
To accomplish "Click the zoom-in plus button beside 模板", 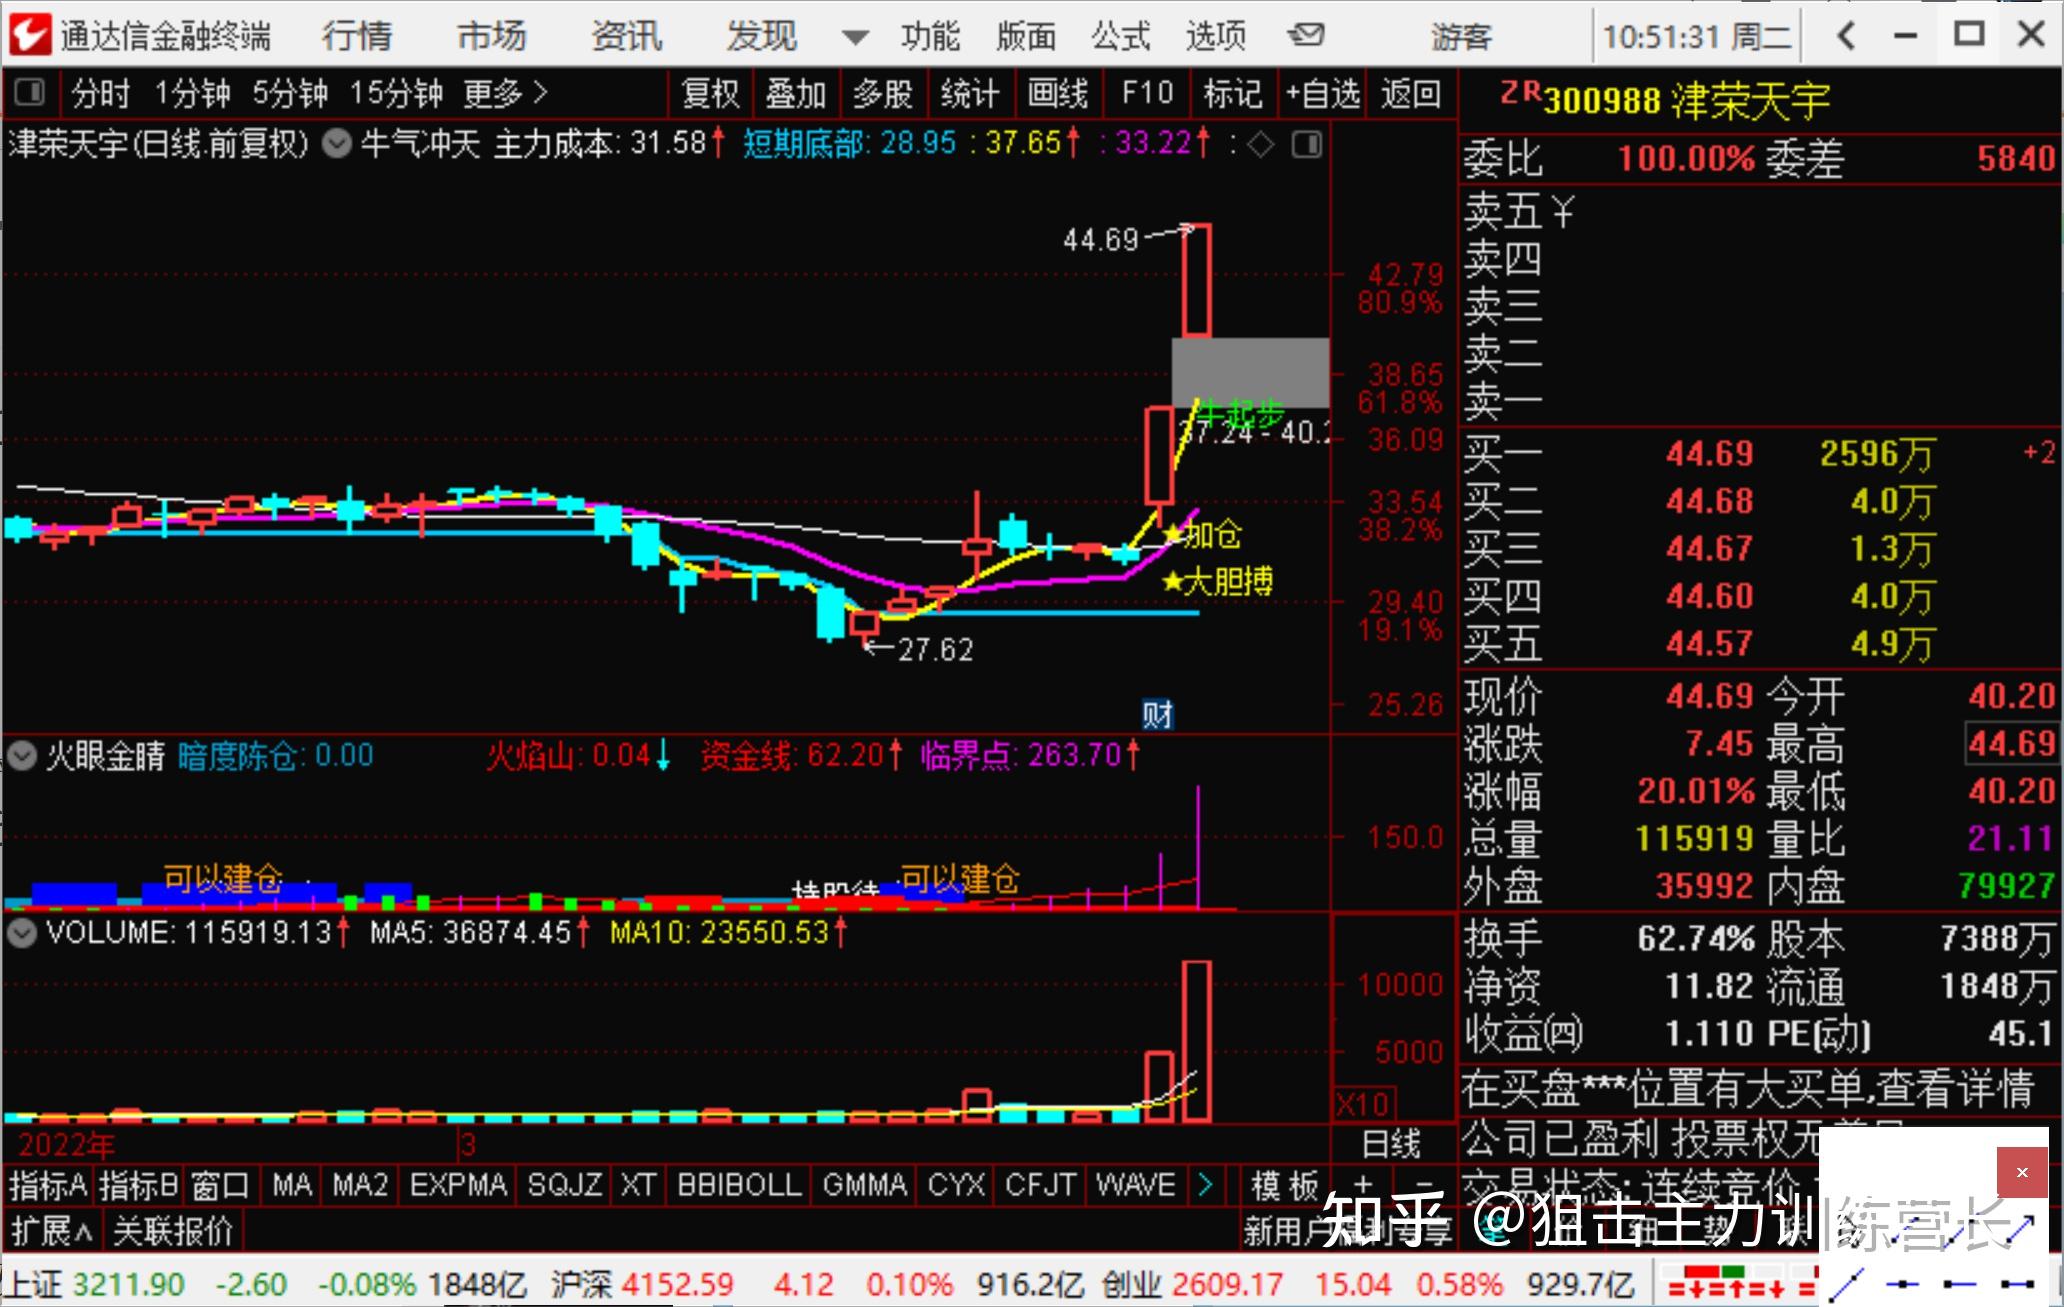I will [1364, 1186].
